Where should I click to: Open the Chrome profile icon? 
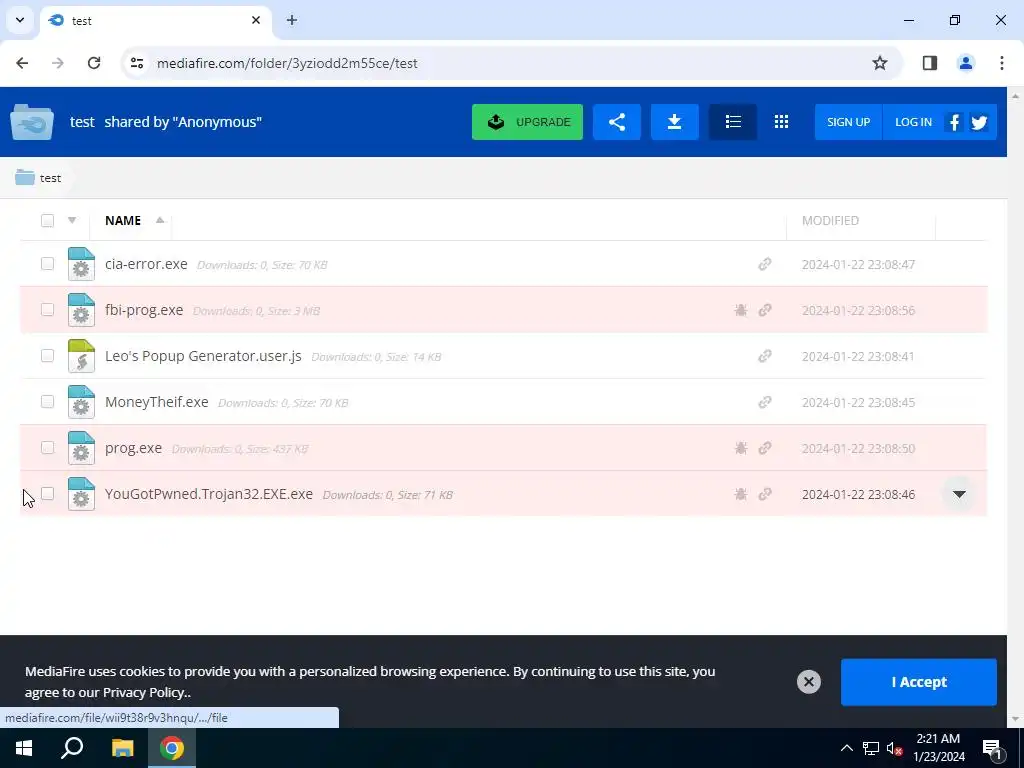[x=965, y=63]
